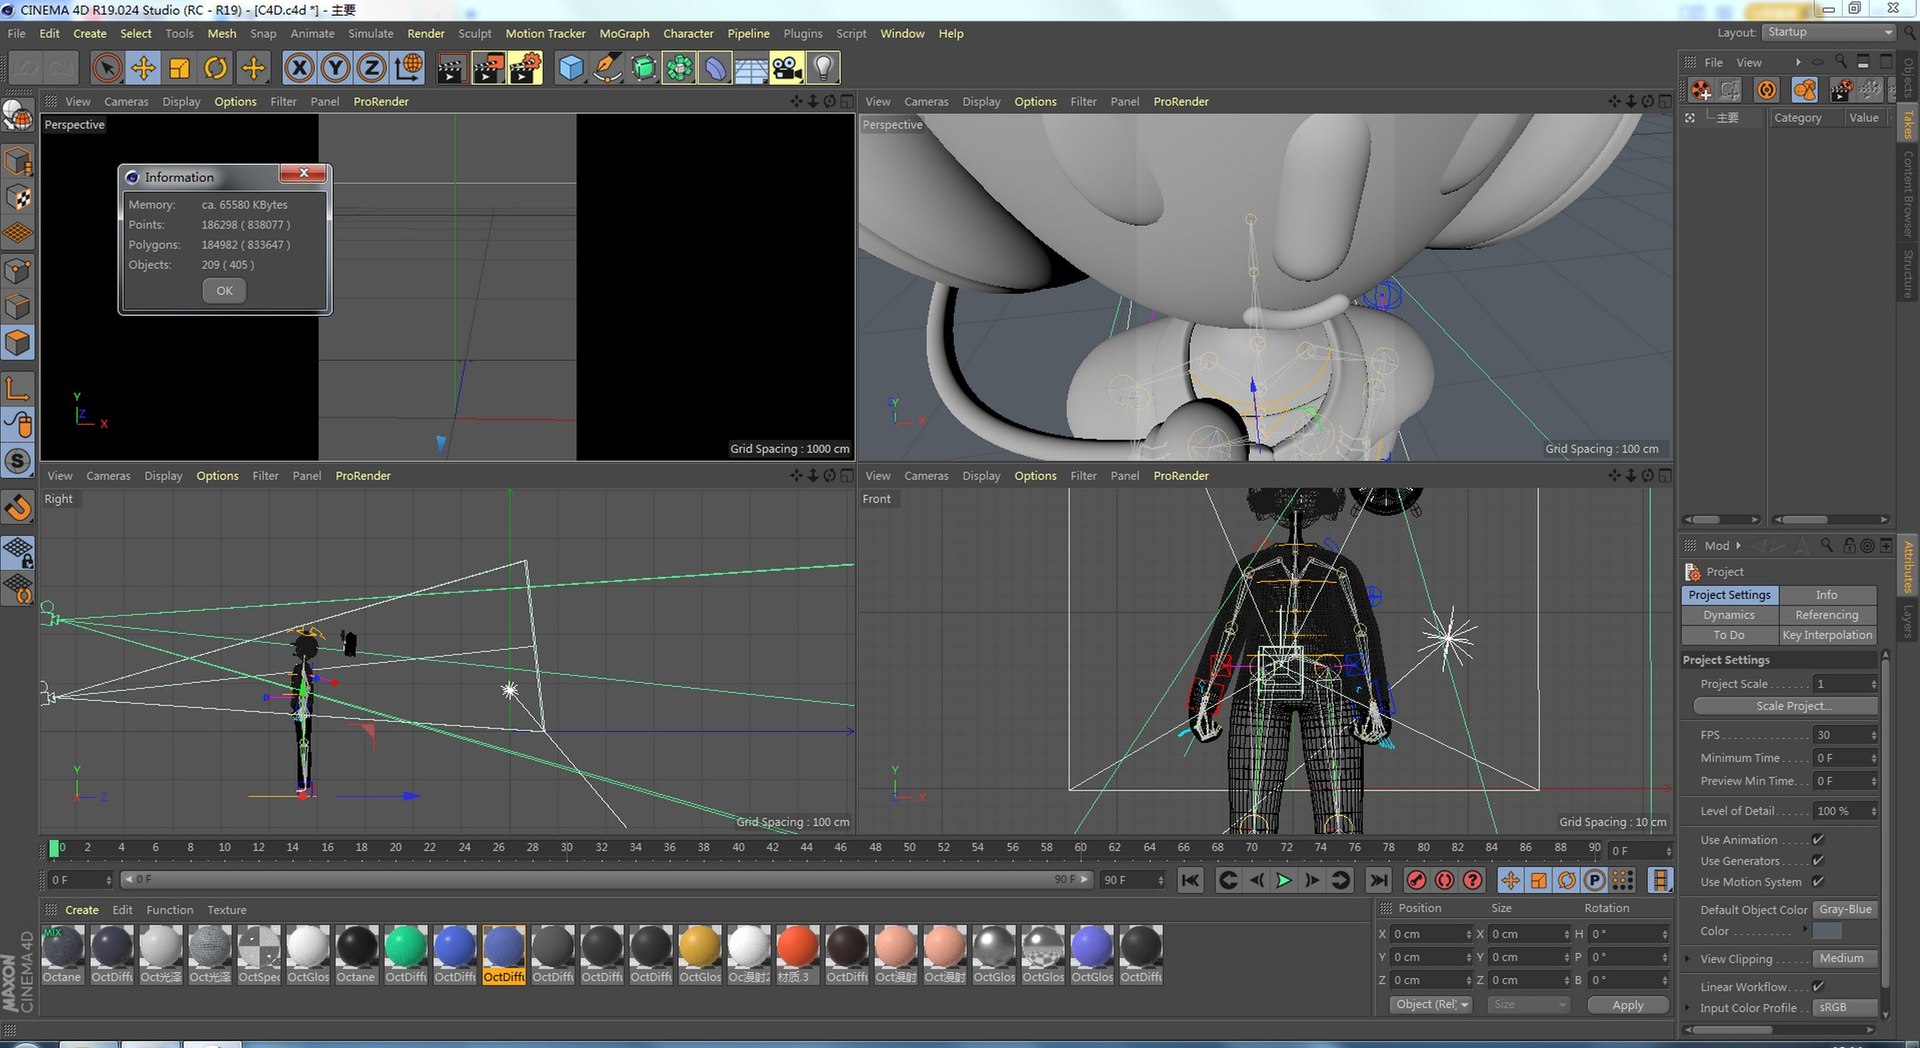The image size is (1920, 1048).
Task: Select the Rotate tool icon
Action: 216,68
